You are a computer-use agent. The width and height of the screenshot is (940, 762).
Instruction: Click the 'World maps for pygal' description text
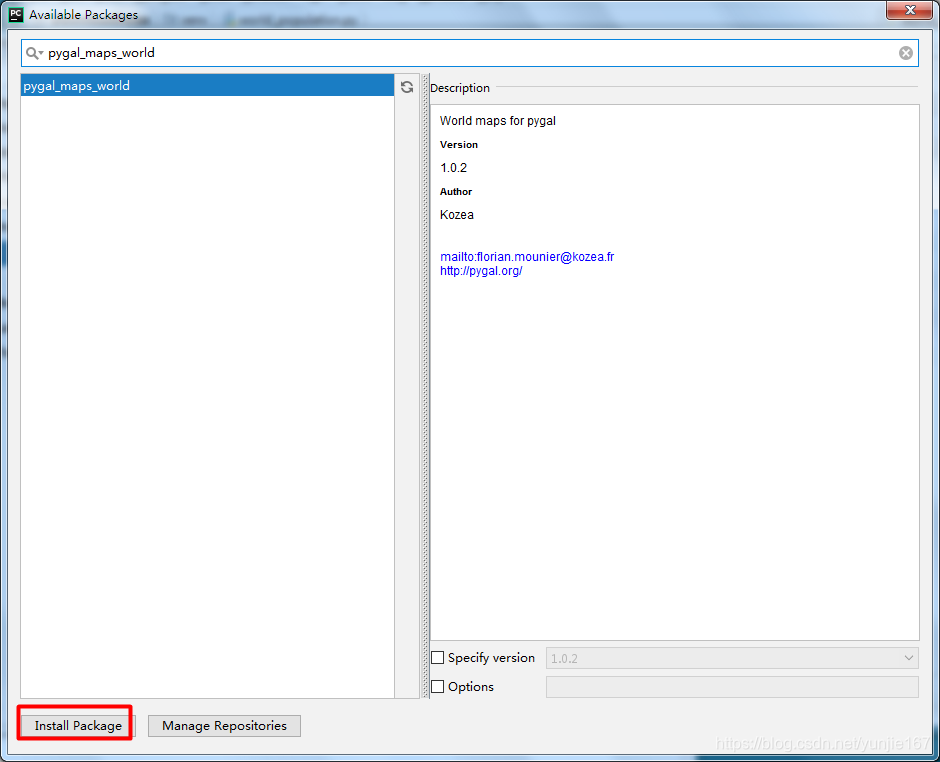coord(498,121)
